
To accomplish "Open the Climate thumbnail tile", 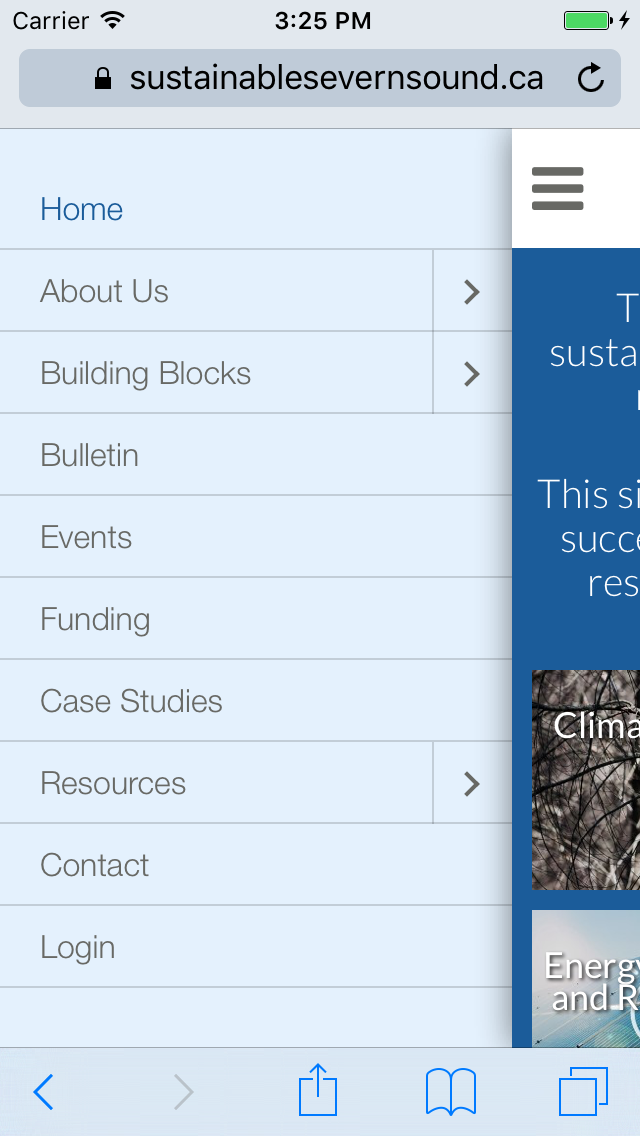I will pos(586,780).
